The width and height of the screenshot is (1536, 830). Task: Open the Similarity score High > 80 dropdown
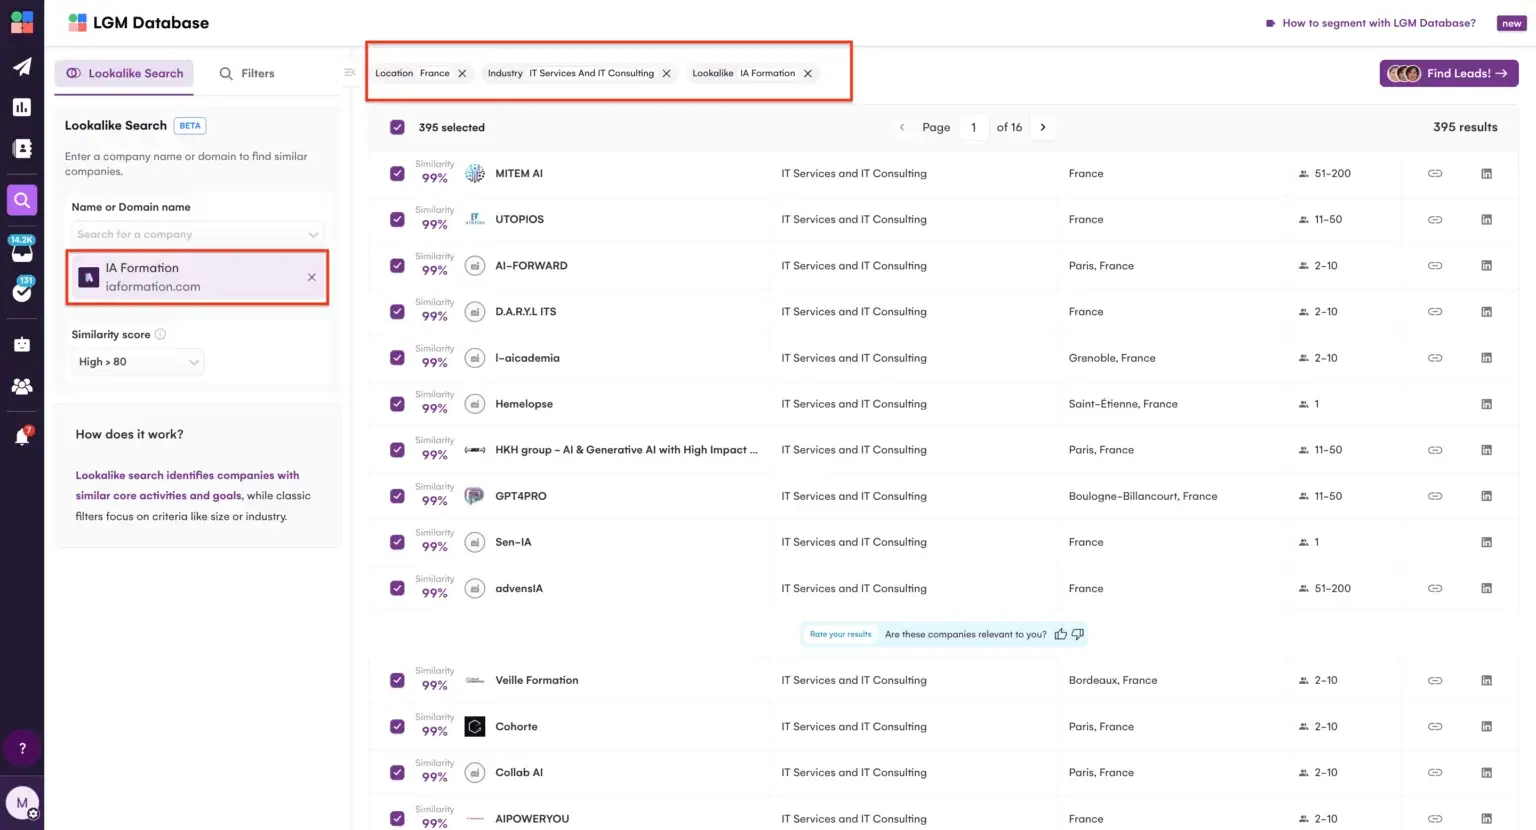[138, 362]
